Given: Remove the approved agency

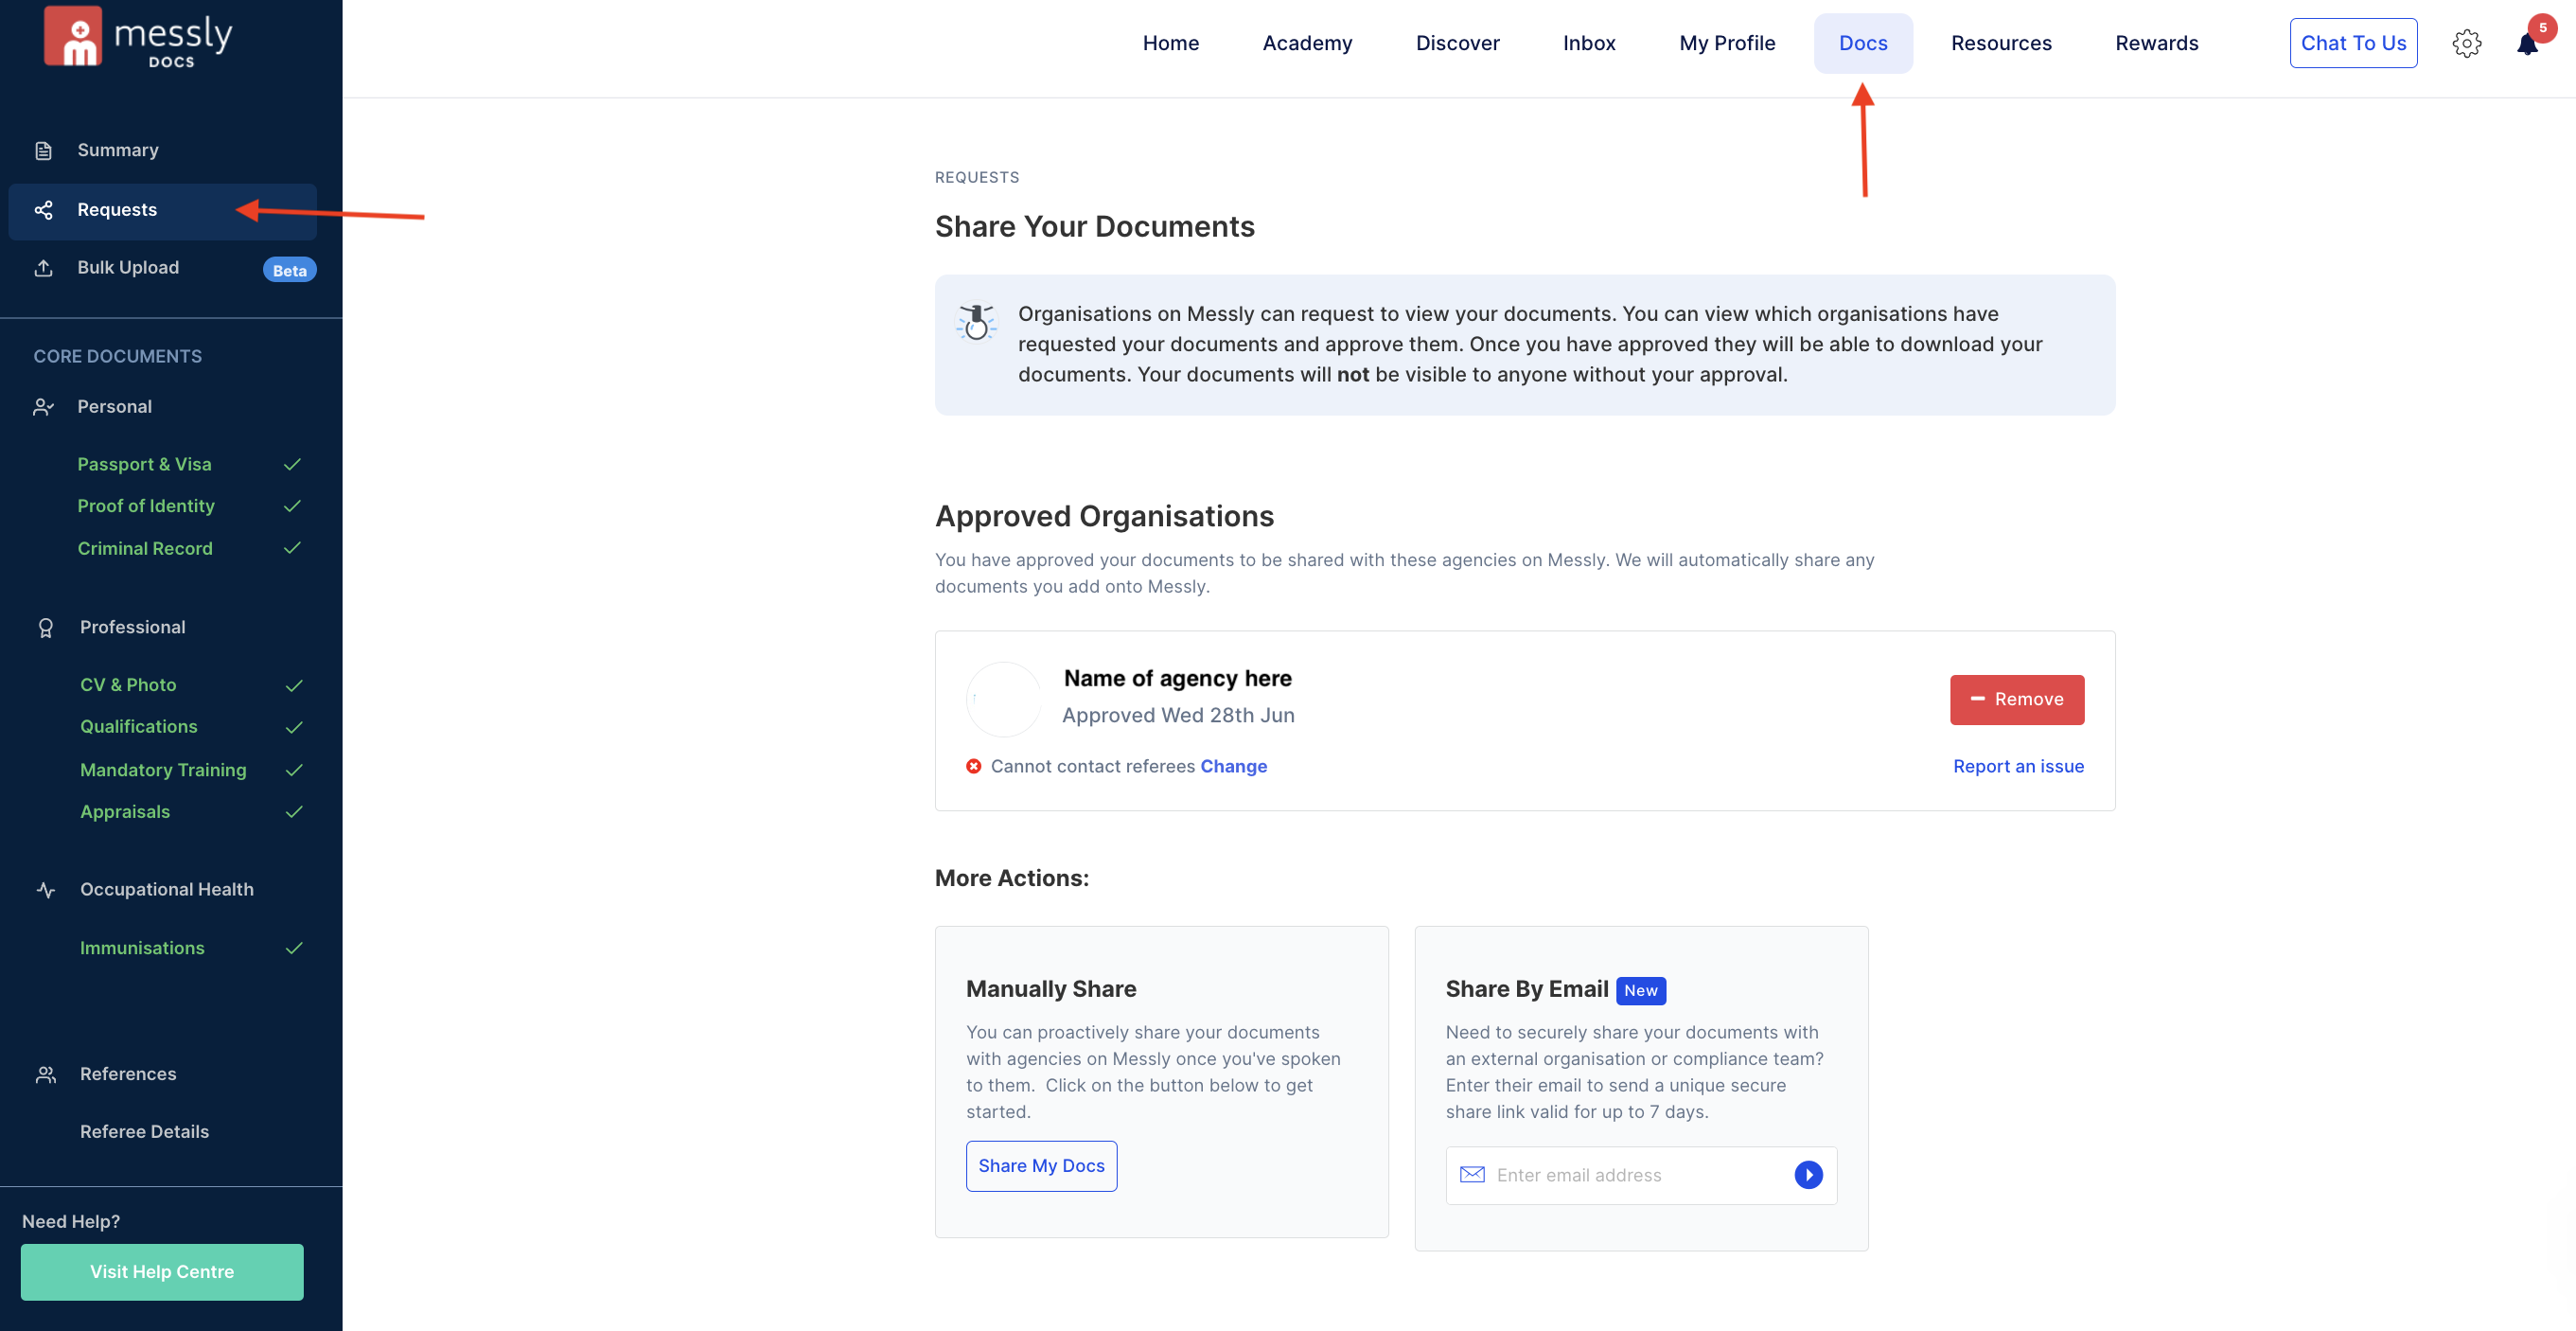Looking at the screenshot, I should tap(2016, 699).
